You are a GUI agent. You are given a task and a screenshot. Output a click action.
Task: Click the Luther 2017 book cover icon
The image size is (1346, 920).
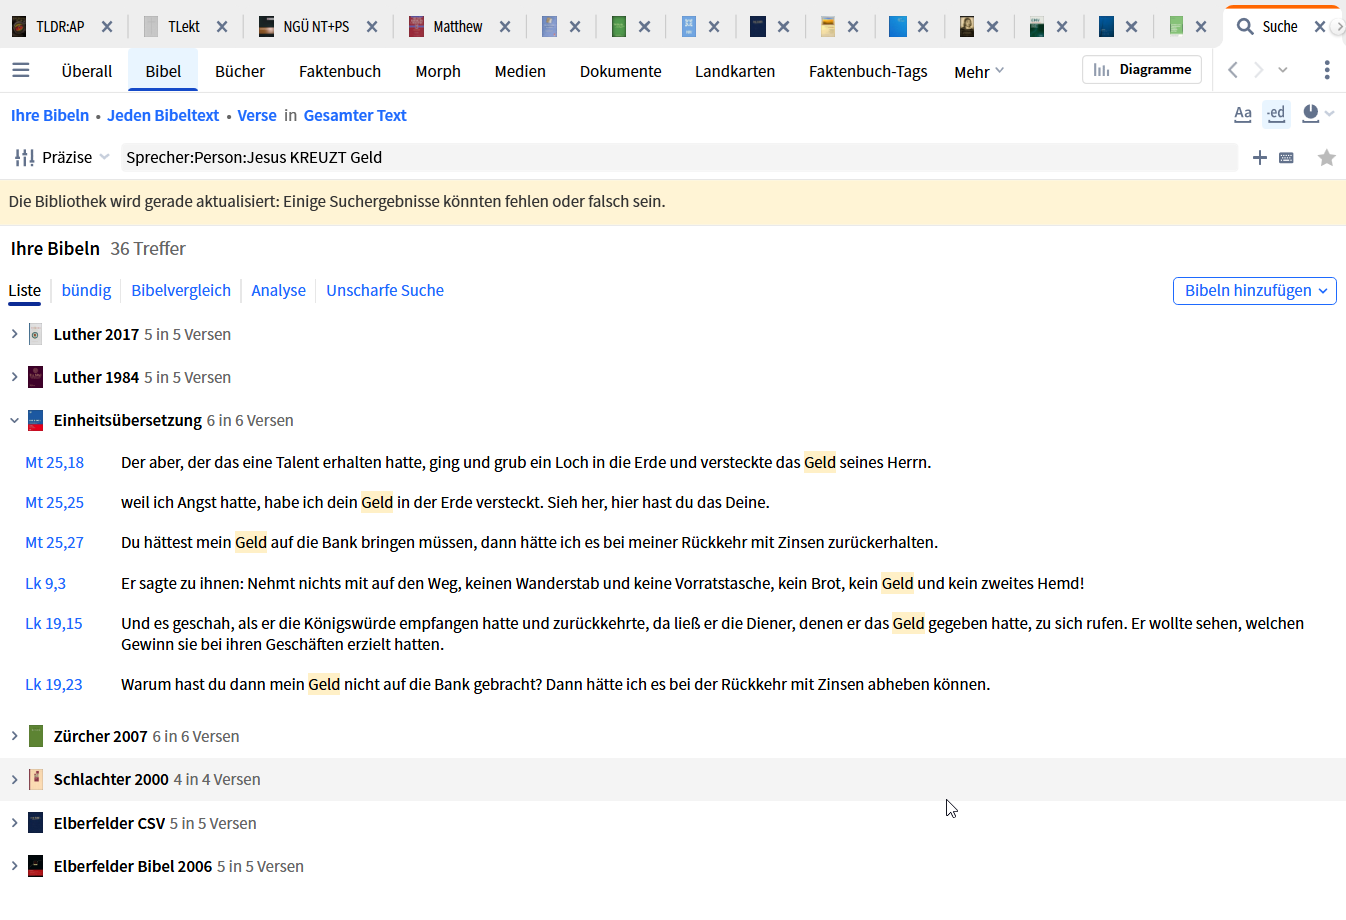pos(36,334)
